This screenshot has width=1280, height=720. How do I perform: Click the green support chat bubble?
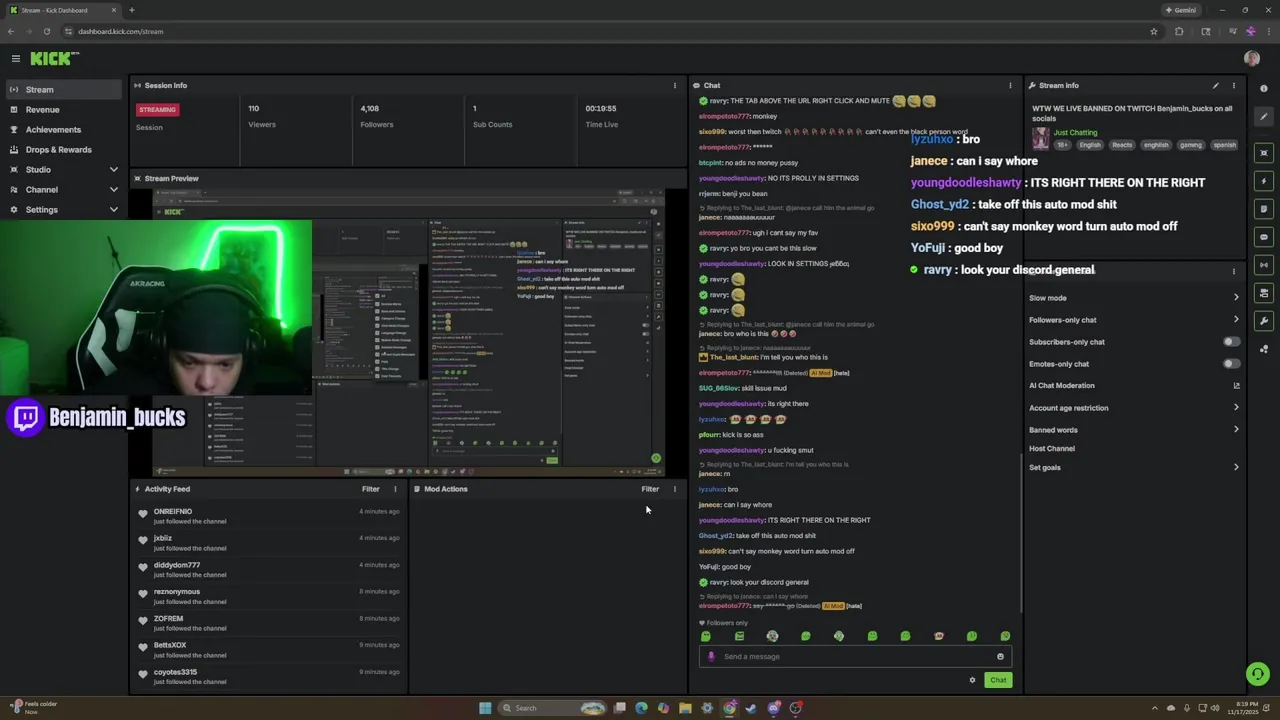click(x=1258, y=674)
